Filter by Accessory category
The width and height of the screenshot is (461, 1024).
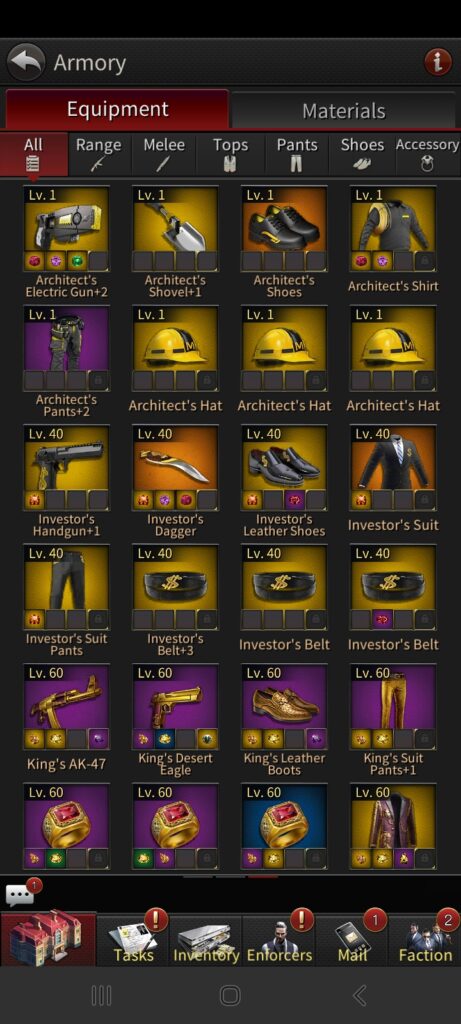(x=427, y=154)
